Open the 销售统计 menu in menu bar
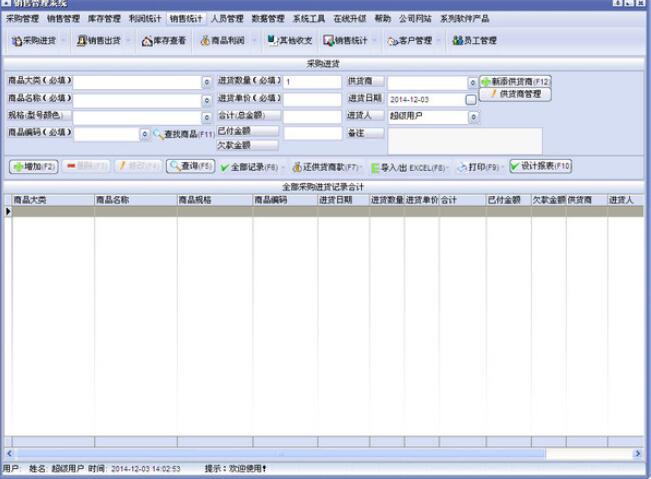Viewport: 651px width, 479px height. 186,19
